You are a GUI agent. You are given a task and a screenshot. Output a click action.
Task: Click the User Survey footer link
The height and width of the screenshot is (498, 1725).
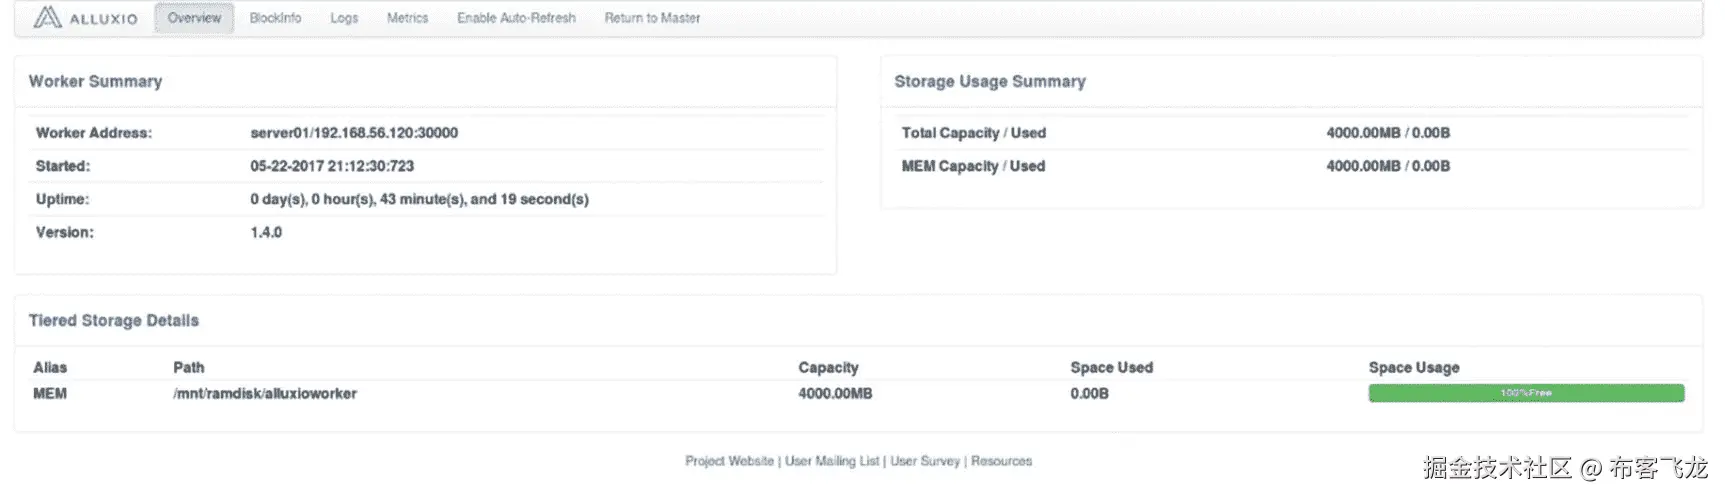(925, 461)
